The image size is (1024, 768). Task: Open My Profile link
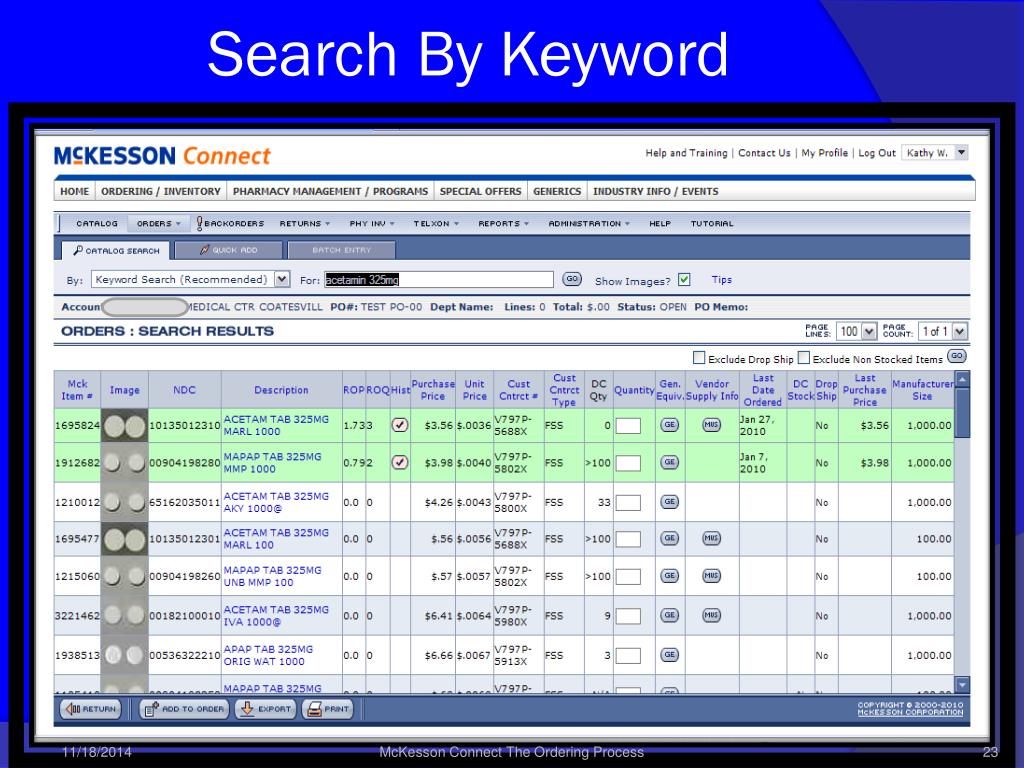point(824,153)
